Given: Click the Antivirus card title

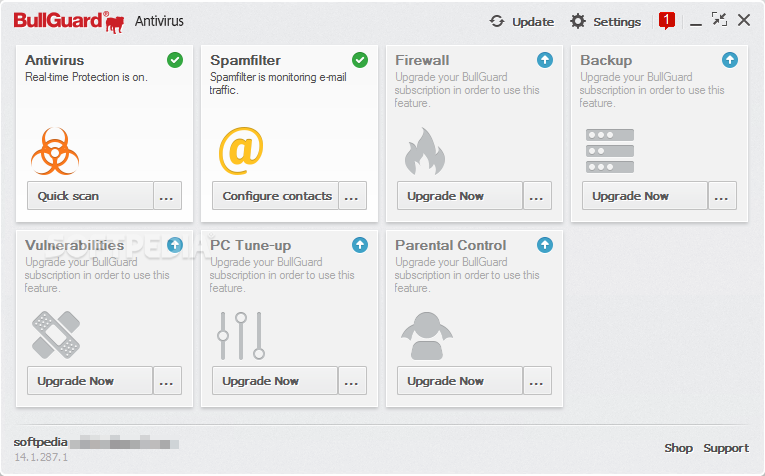Looking at the screenshot, I should (55, 60).
